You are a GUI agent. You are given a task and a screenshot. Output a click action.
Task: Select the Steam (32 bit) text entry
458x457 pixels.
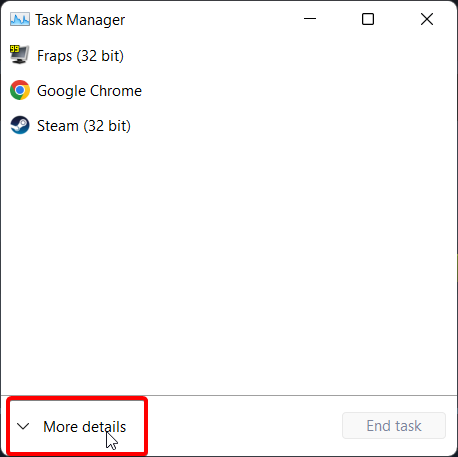(84, 126)
